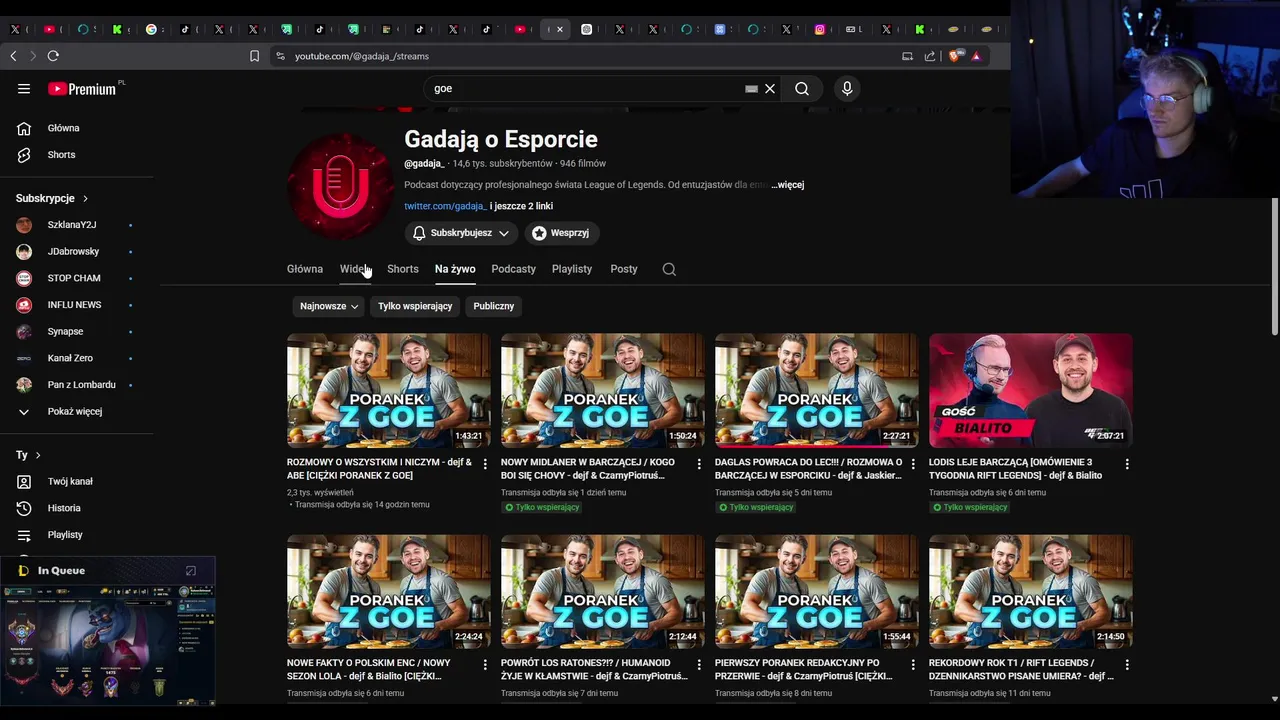Click the Brave Shields lion icon
Screen dimensions: 1280x720
954,56
